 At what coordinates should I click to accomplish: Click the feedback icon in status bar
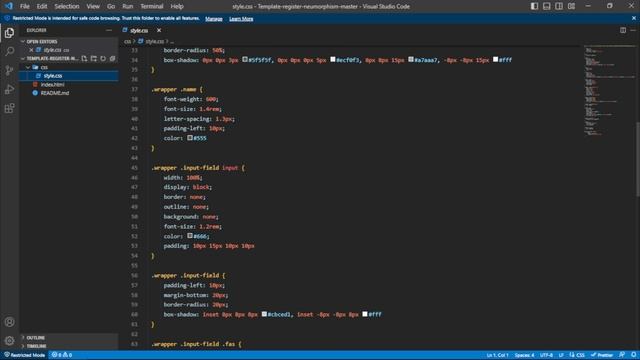click(622, 355)
